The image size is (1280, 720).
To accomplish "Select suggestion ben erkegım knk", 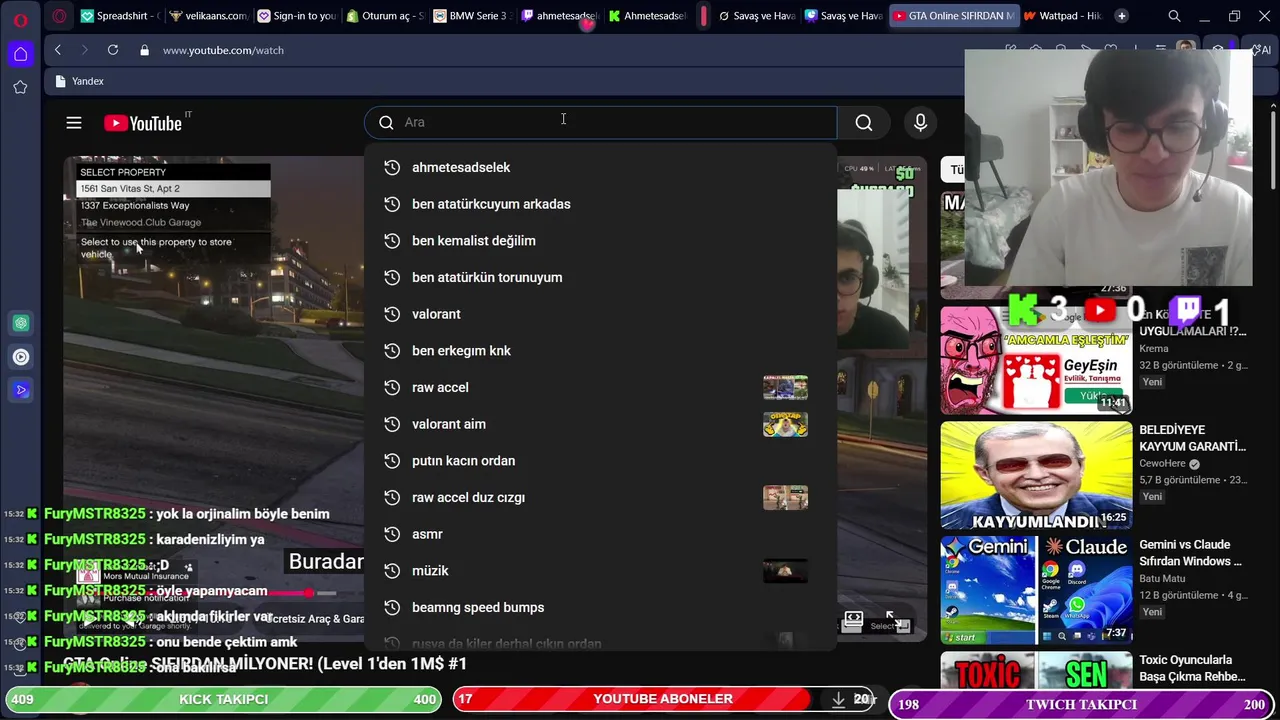I will coord(600,351).
